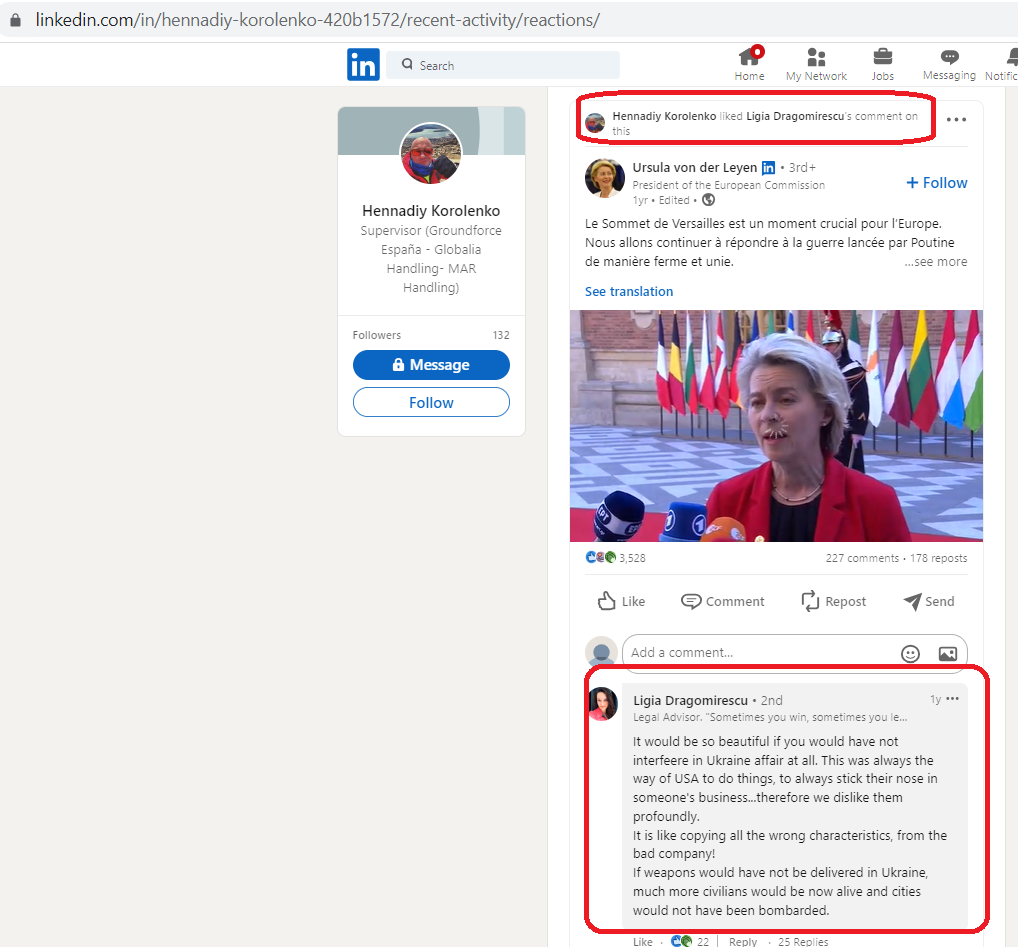Click Ligia Dragomirescu name in comment
The image size is (1018, 947).
click(690, 700)
